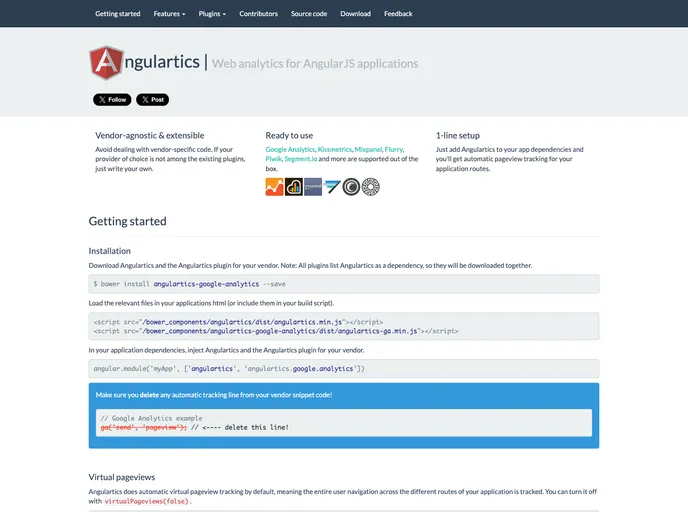This screenshot has height=512, width=688.
Task: Click the Mixpanel purple logo icon
Action: (313, 187)
